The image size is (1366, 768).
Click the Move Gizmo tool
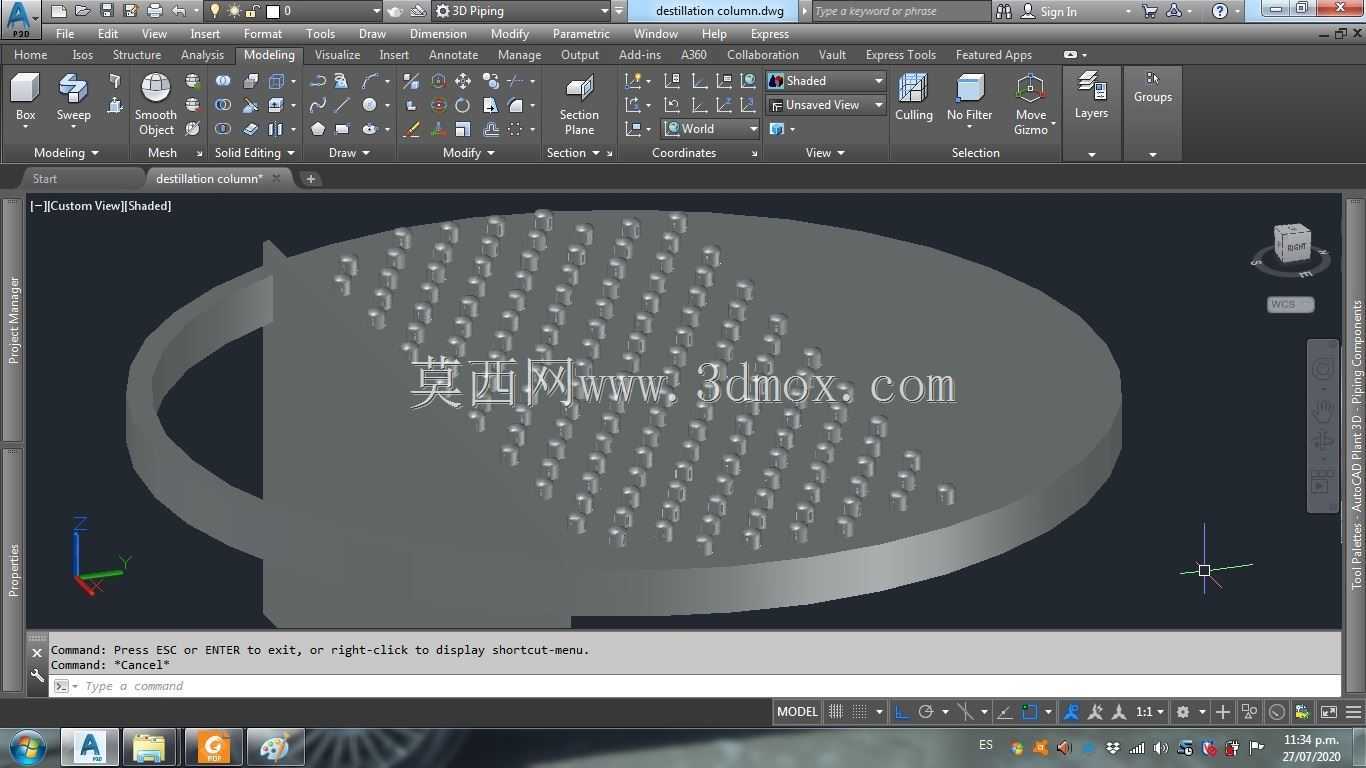point(1031,104)
